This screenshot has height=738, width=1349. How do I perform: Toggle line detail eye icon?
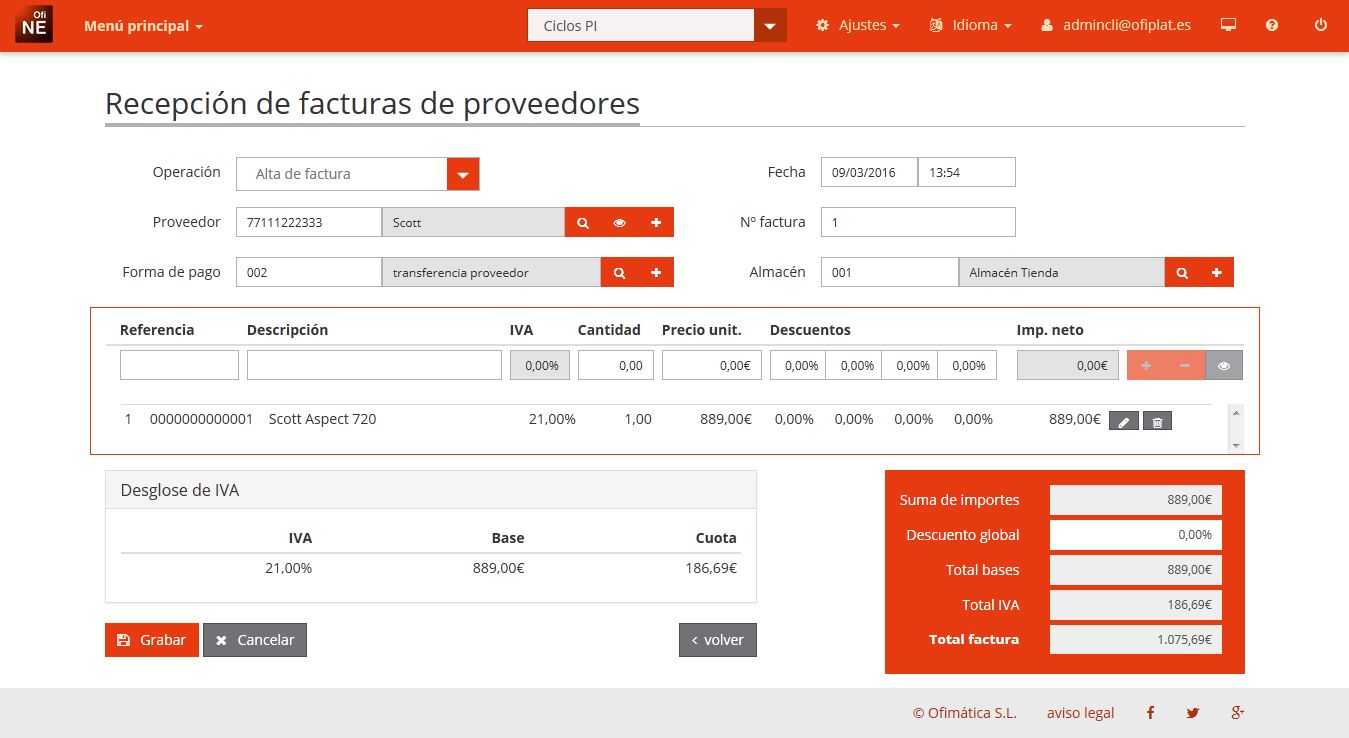pos(1224,366)
